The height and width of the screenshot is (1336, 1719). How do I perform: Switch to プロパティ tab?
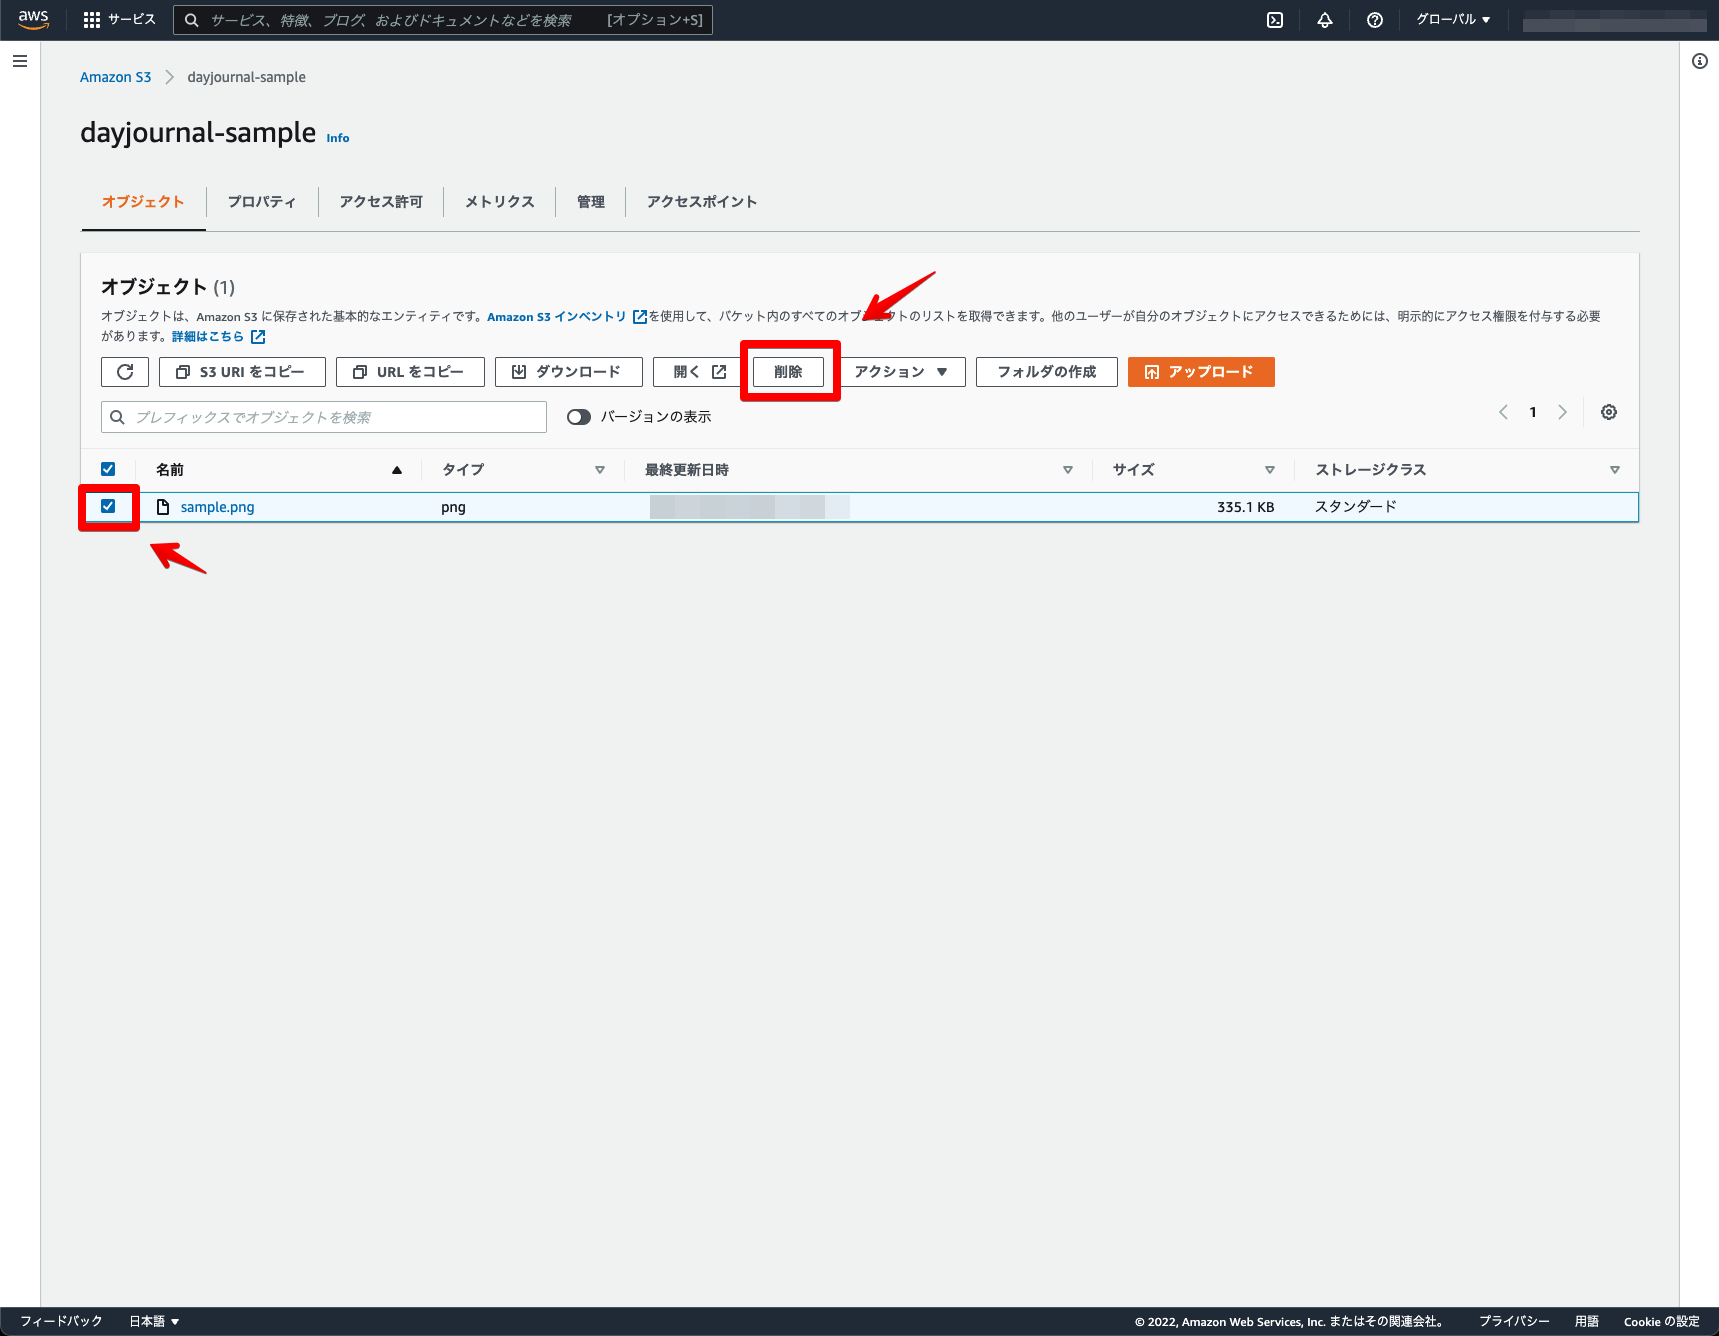(x=262, y=202)
